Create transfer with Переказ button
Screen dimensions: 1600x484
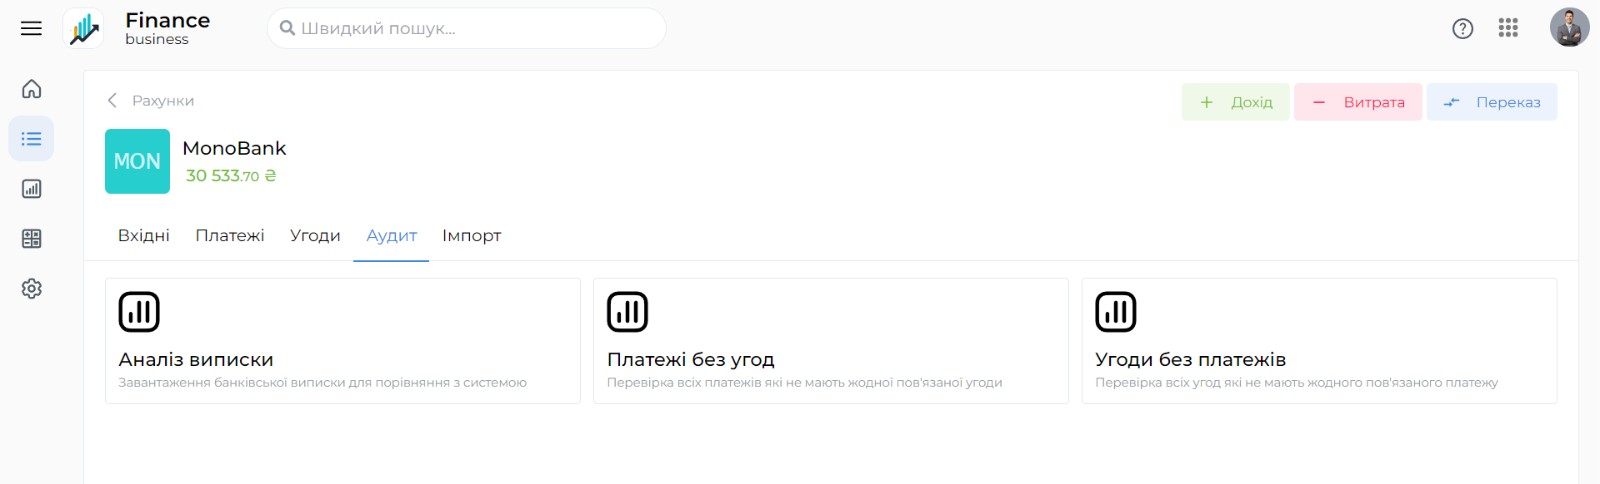(x=1491, y=102)
